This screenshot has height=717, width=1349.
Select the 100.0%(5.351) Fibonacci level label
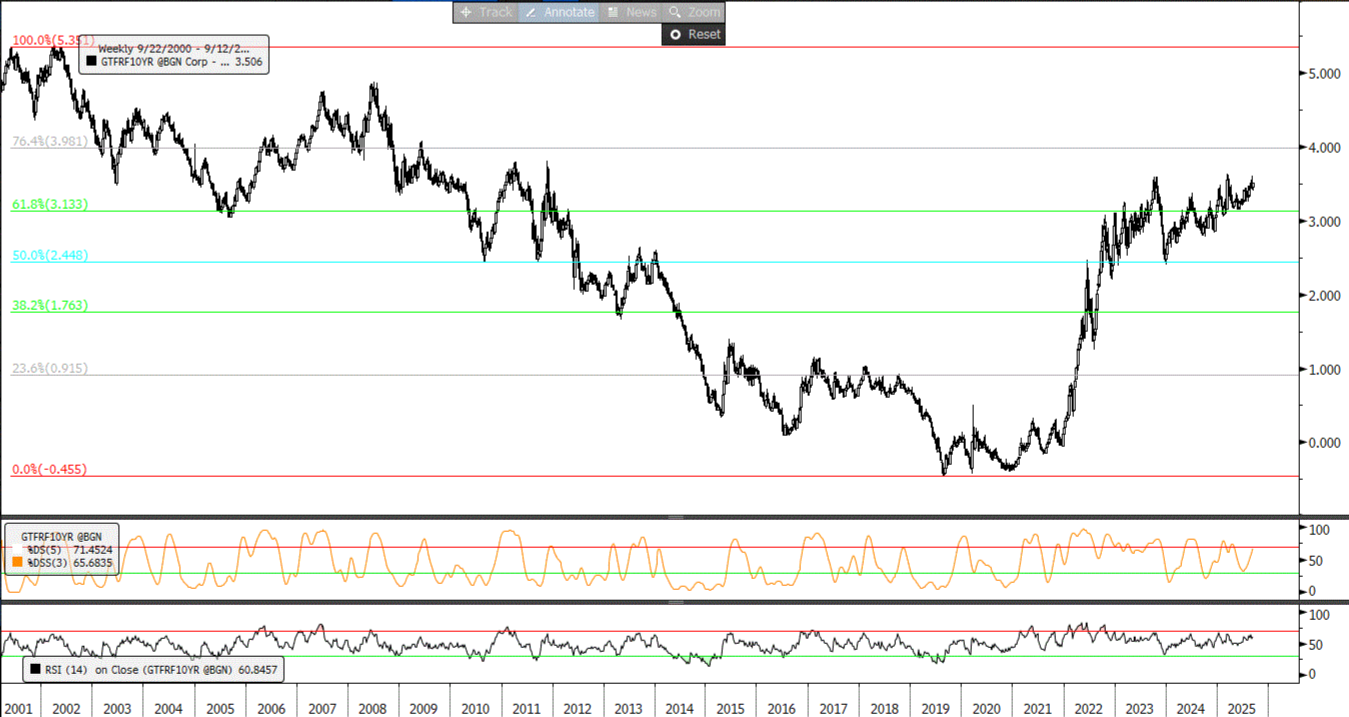pyautogui.click(x=52, y=41)
